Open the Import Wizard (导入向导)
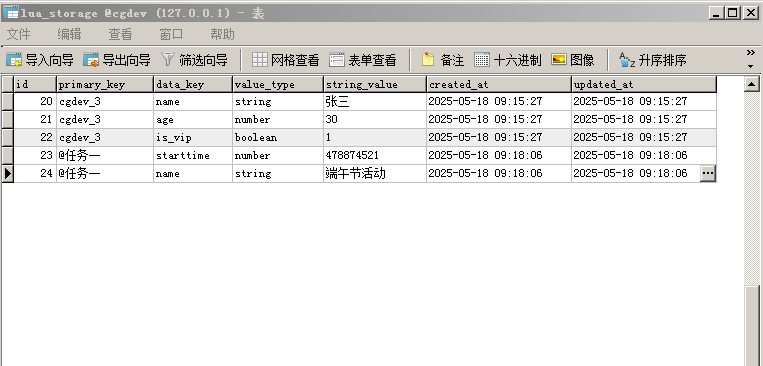 (x=39, y=60)
